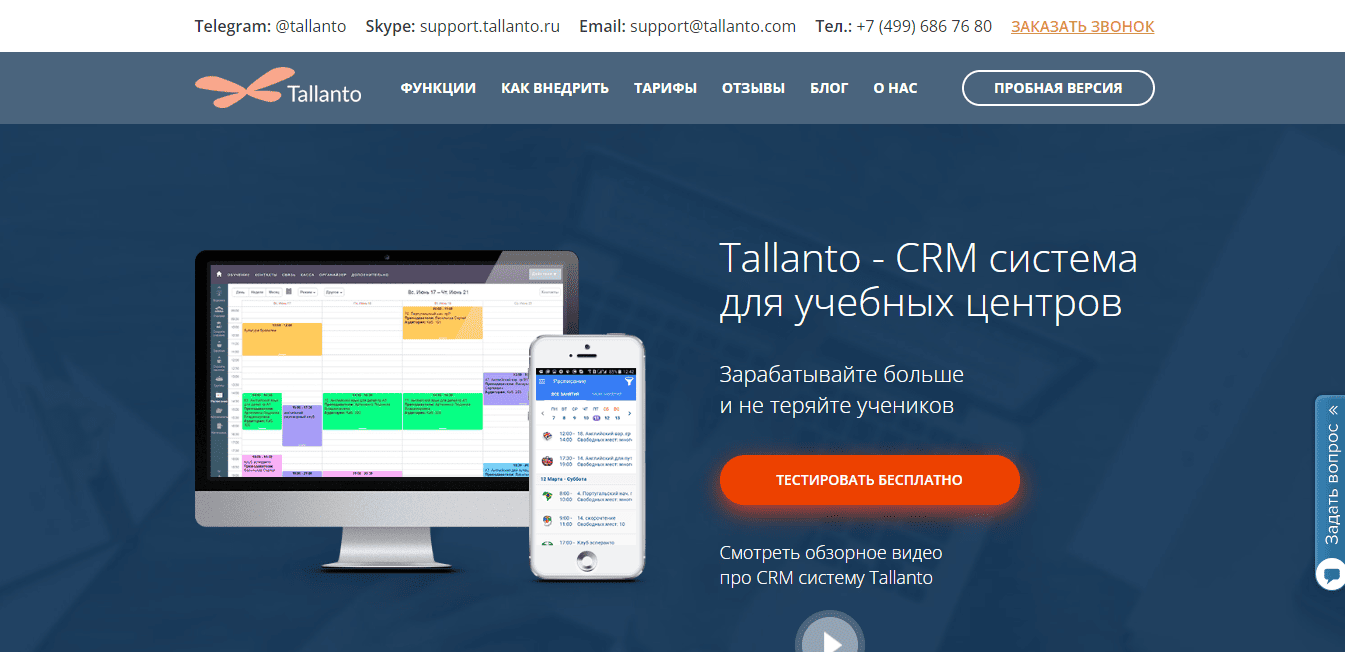Click the Skype contact support.tallanto.ru
This screenshot has width=1345, height=652.
(490, 27)
